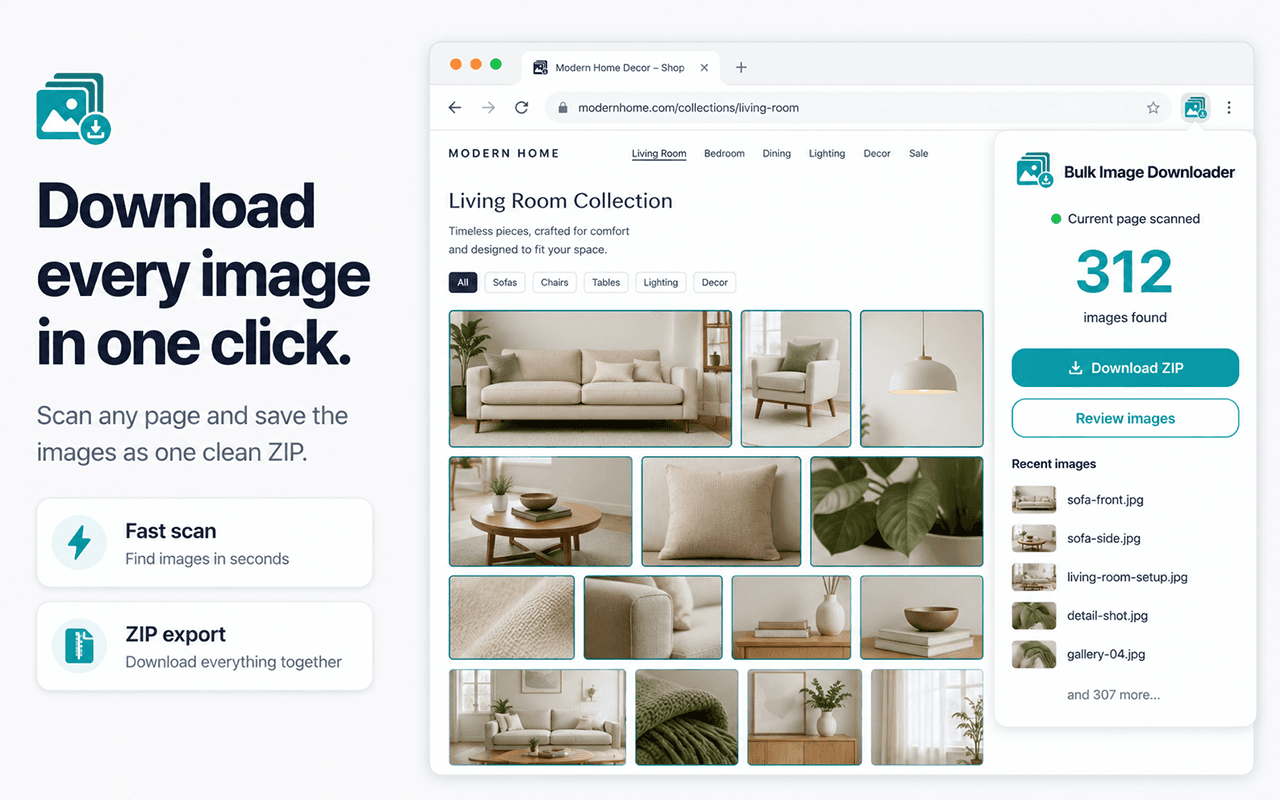Reload the page with the refresh icon

pos(521,107)
